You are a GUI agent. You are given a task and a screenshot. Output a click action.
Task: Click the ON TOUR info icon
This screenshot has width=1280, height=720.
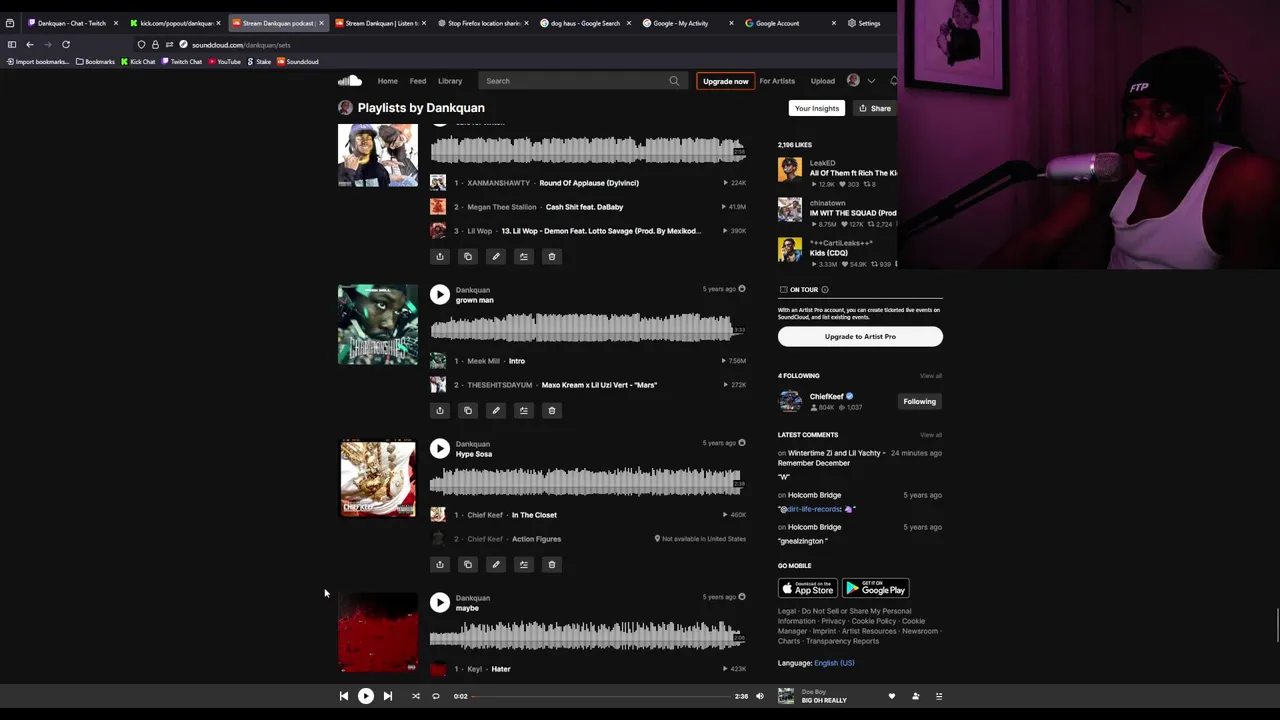click(825, 290)
